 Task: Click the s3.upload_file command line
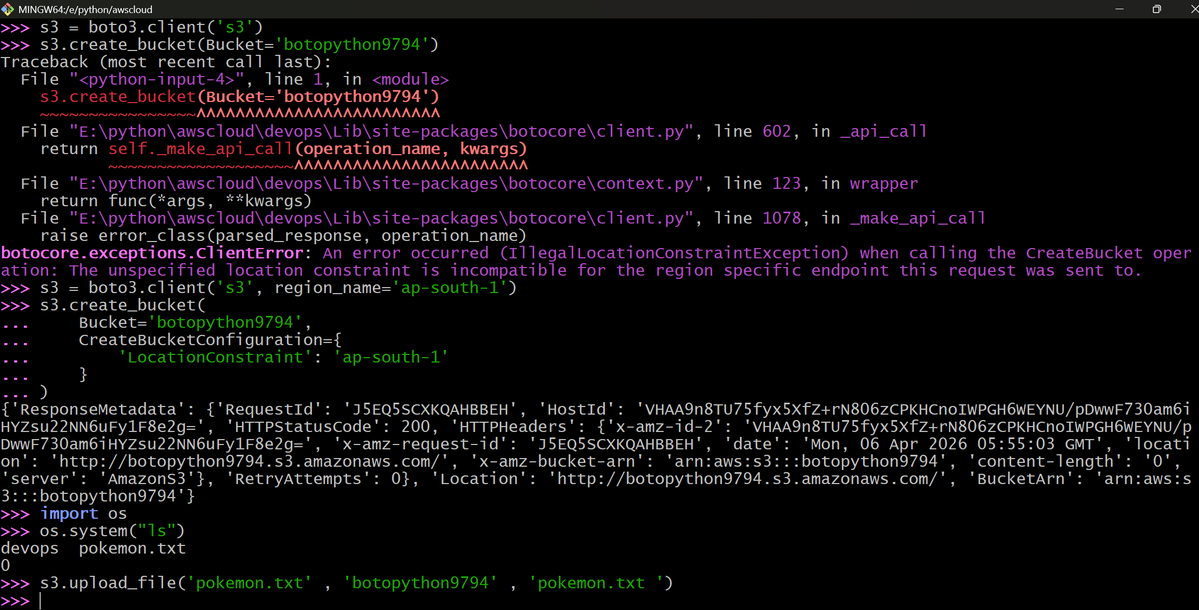(336, 583)
